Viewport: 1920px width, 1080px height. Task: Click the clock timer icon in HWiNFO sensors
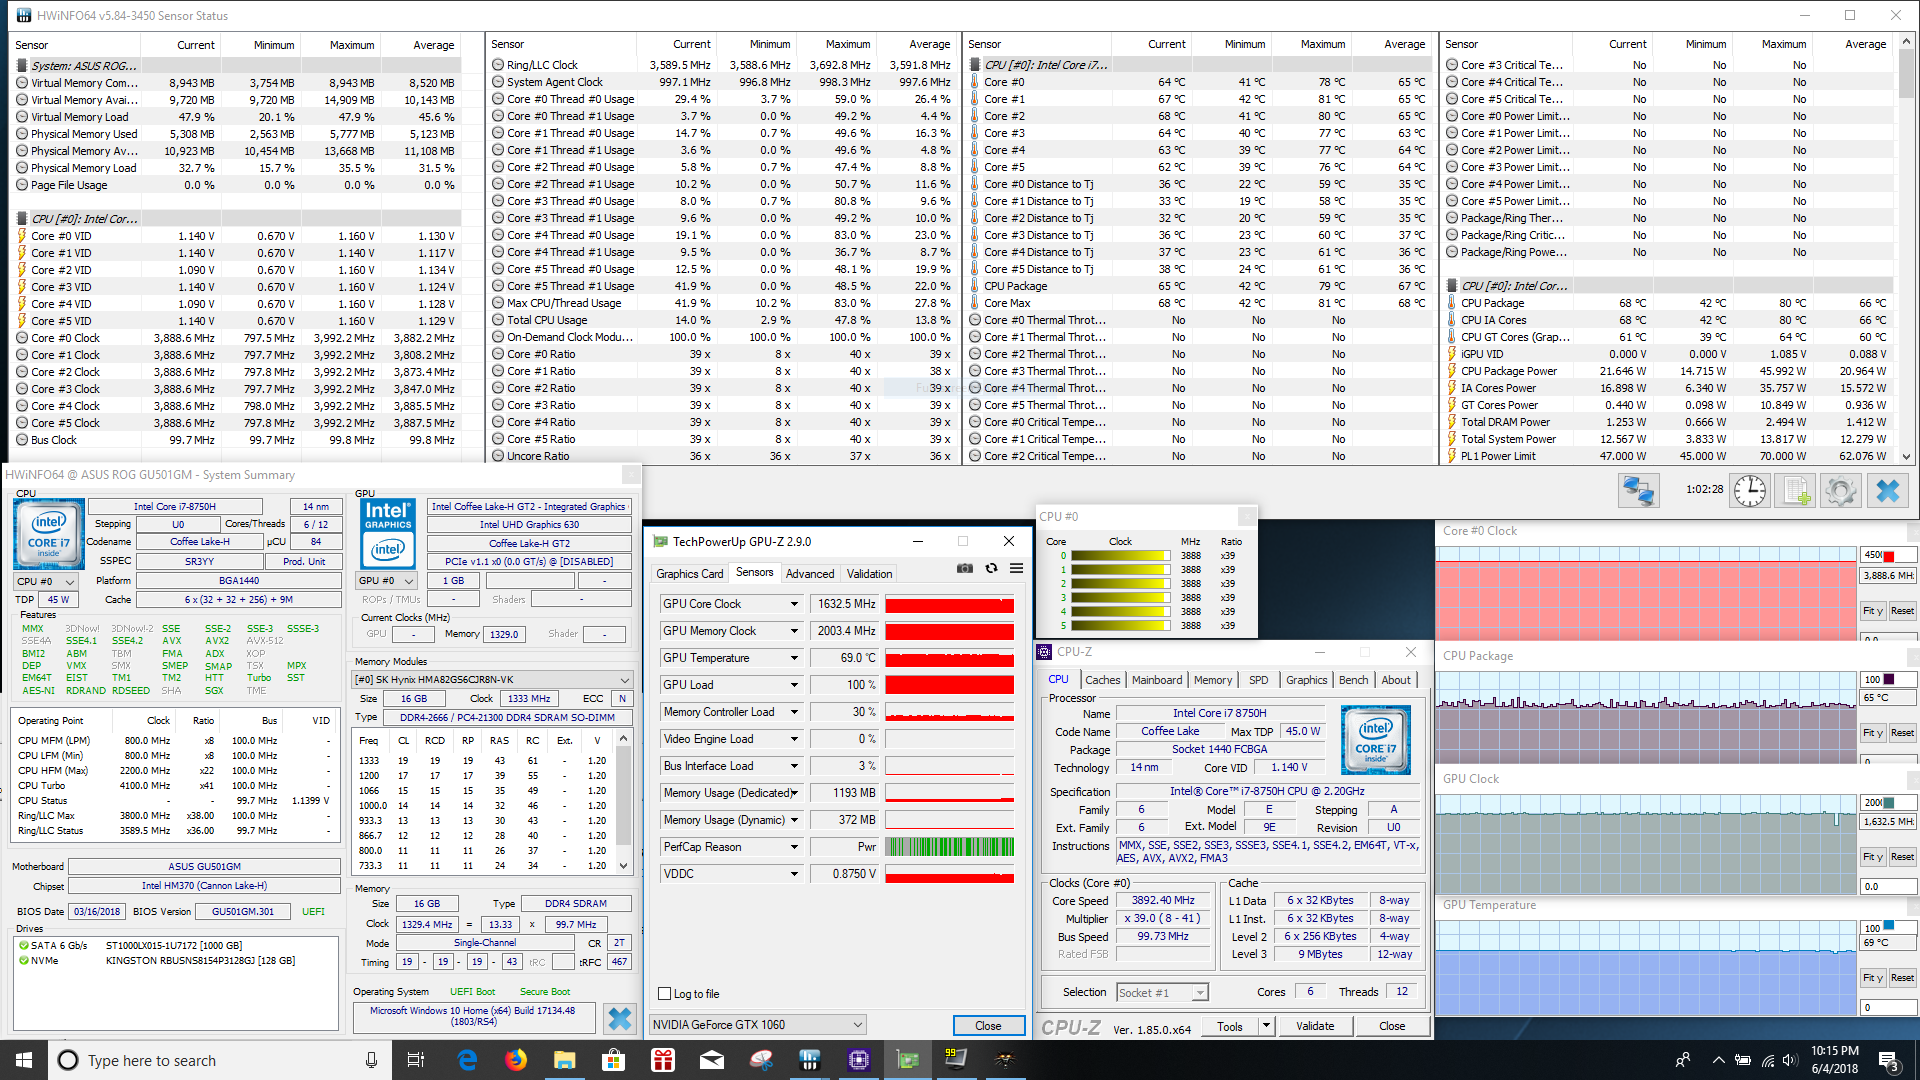[1750, 491]
